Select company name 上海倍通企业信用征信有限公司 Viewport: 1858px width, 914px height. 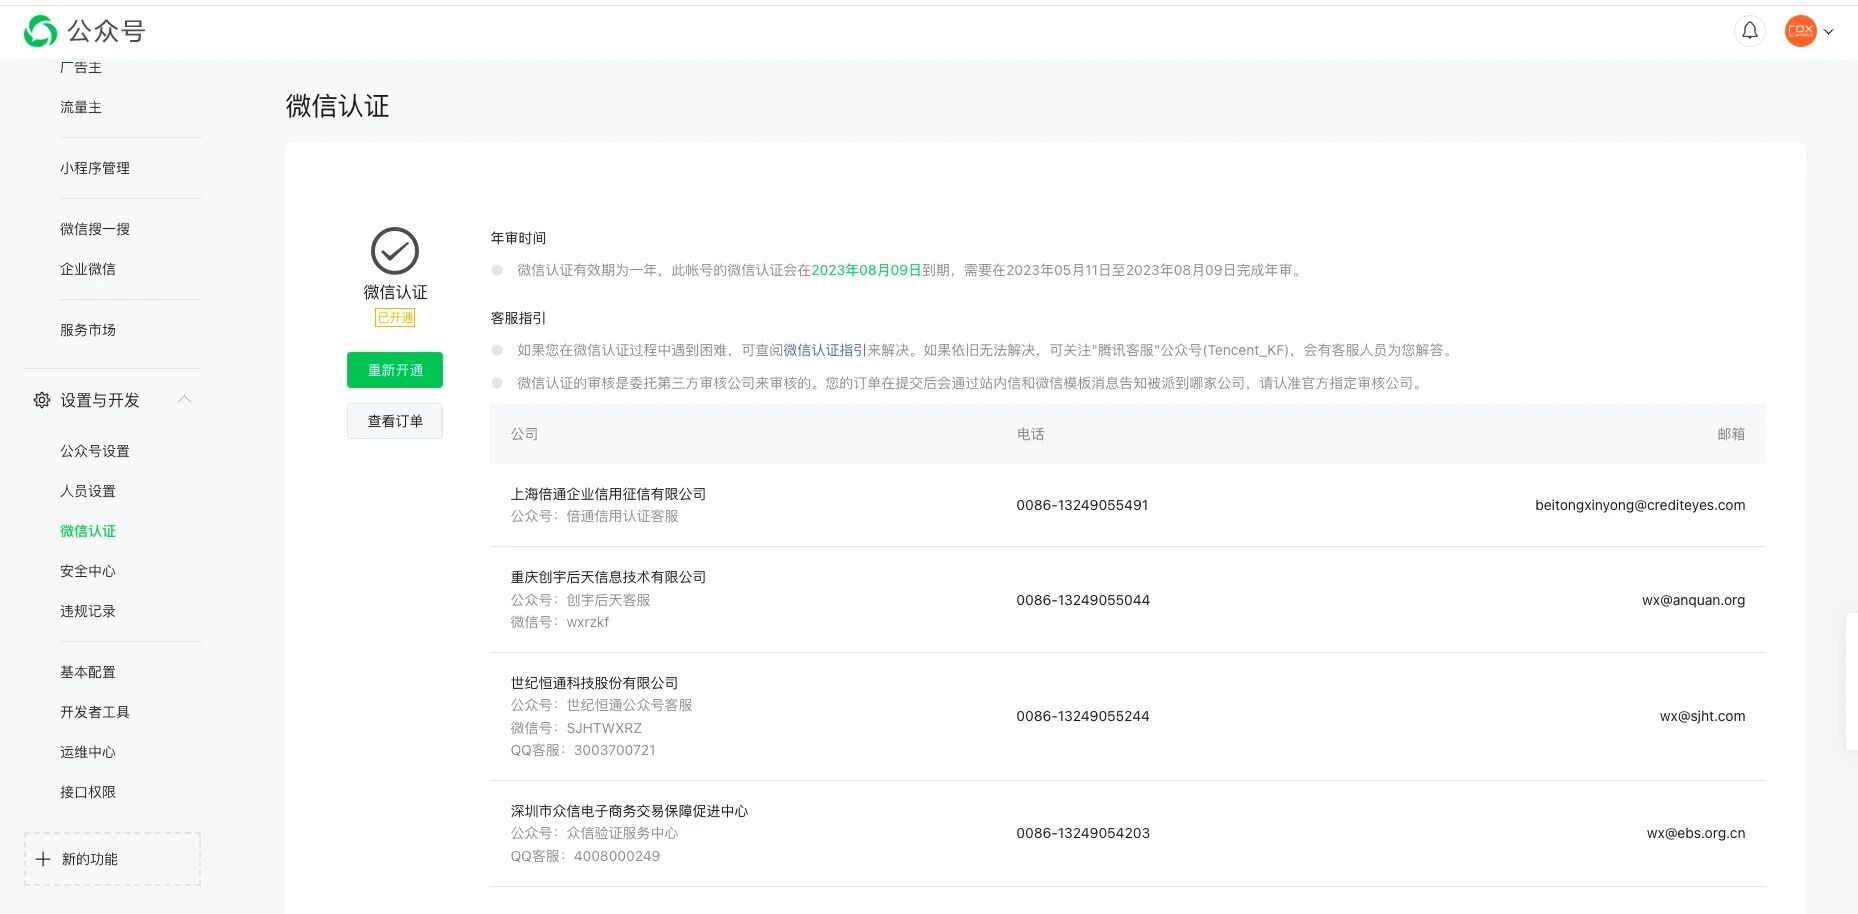[609, 494]
